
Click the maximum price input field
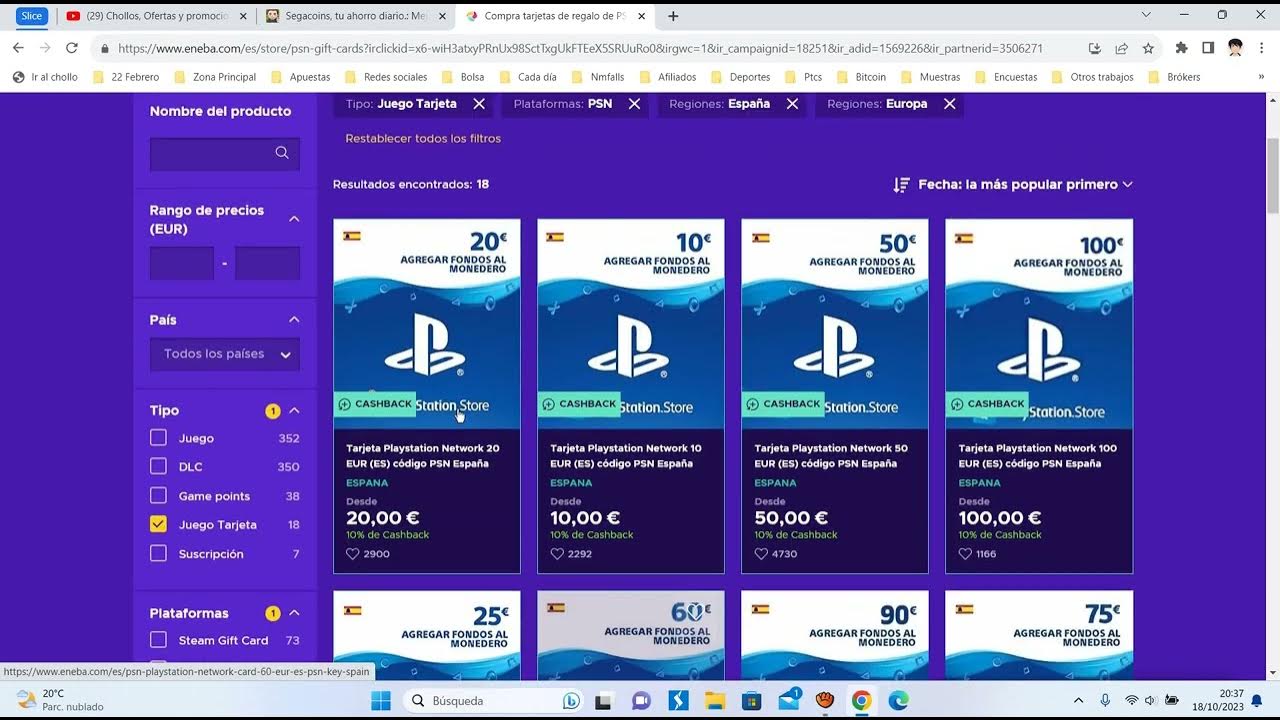tap(267, 263)
